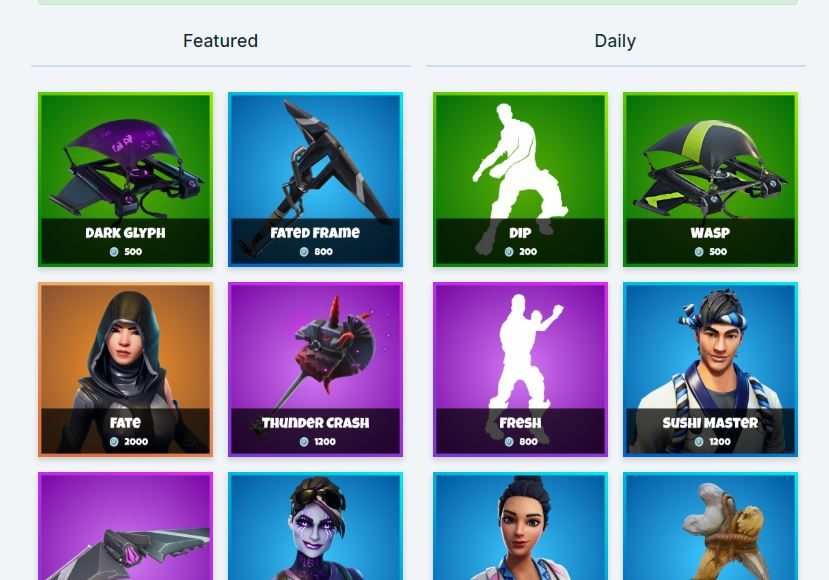Choose the Wasp glider item
Viewport: 829px width, 580px height.
pyautogui.click(x=710, y=179)
